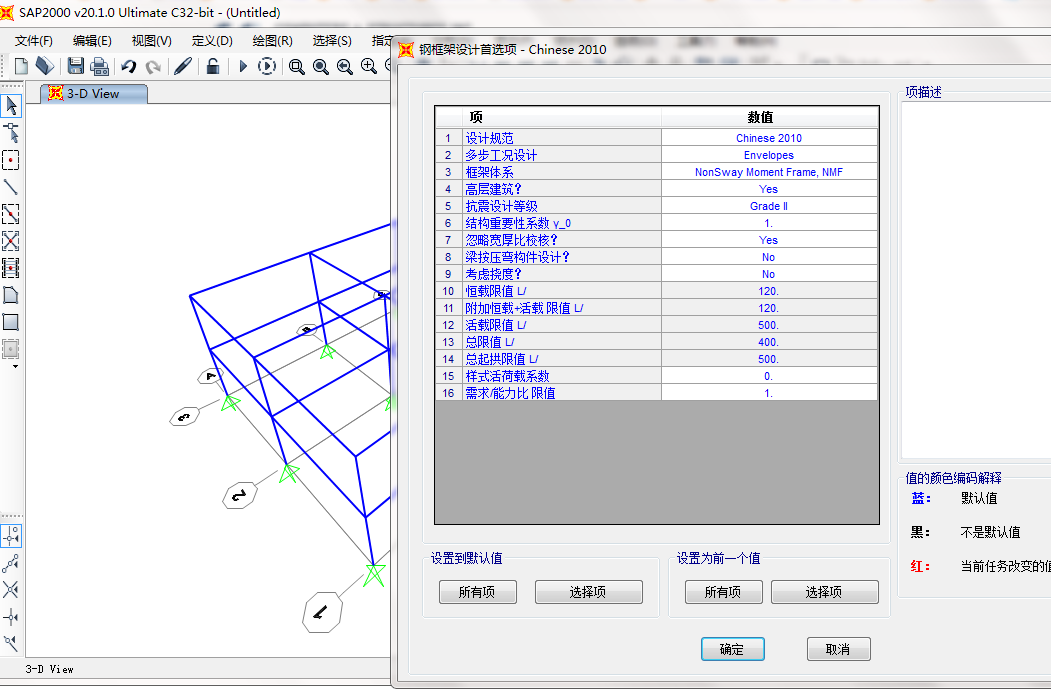Toggle snap to ends and midpoints
Viewport: 1051px width, 696px height.
(11, 563)
